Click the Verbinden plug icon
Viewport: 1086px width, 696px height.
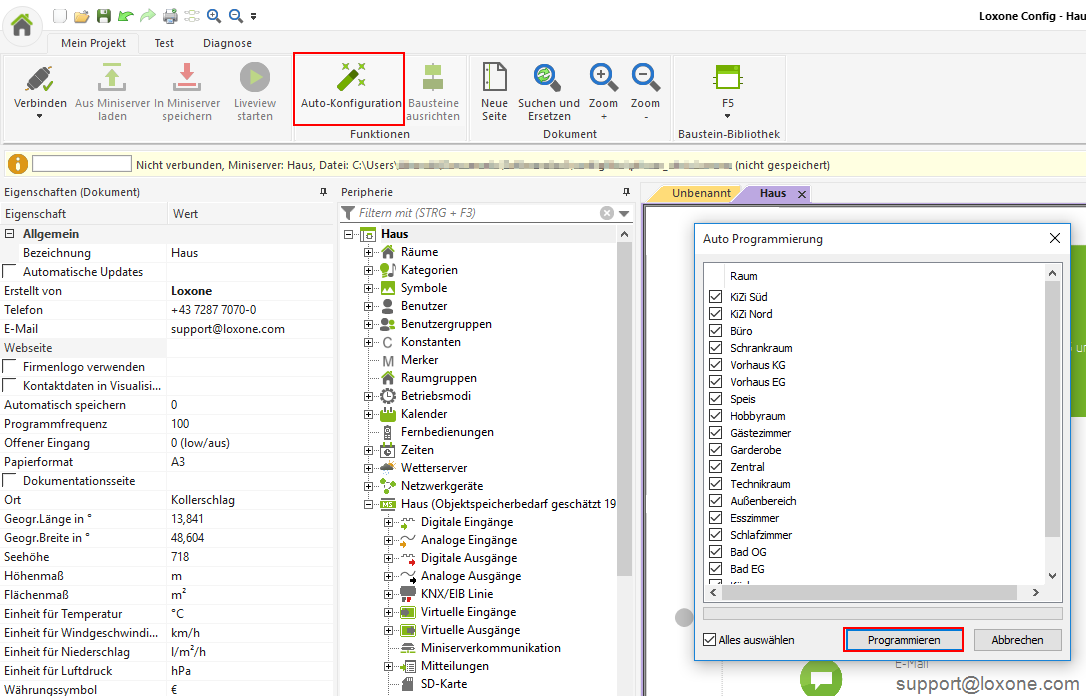click(40, 78)
